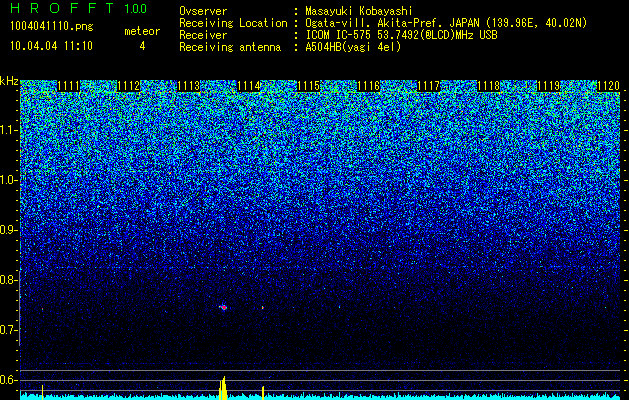Screen dimensions: 629x400
Task: Click the 0.7 kHz axis label
Action: pos(9,330)
